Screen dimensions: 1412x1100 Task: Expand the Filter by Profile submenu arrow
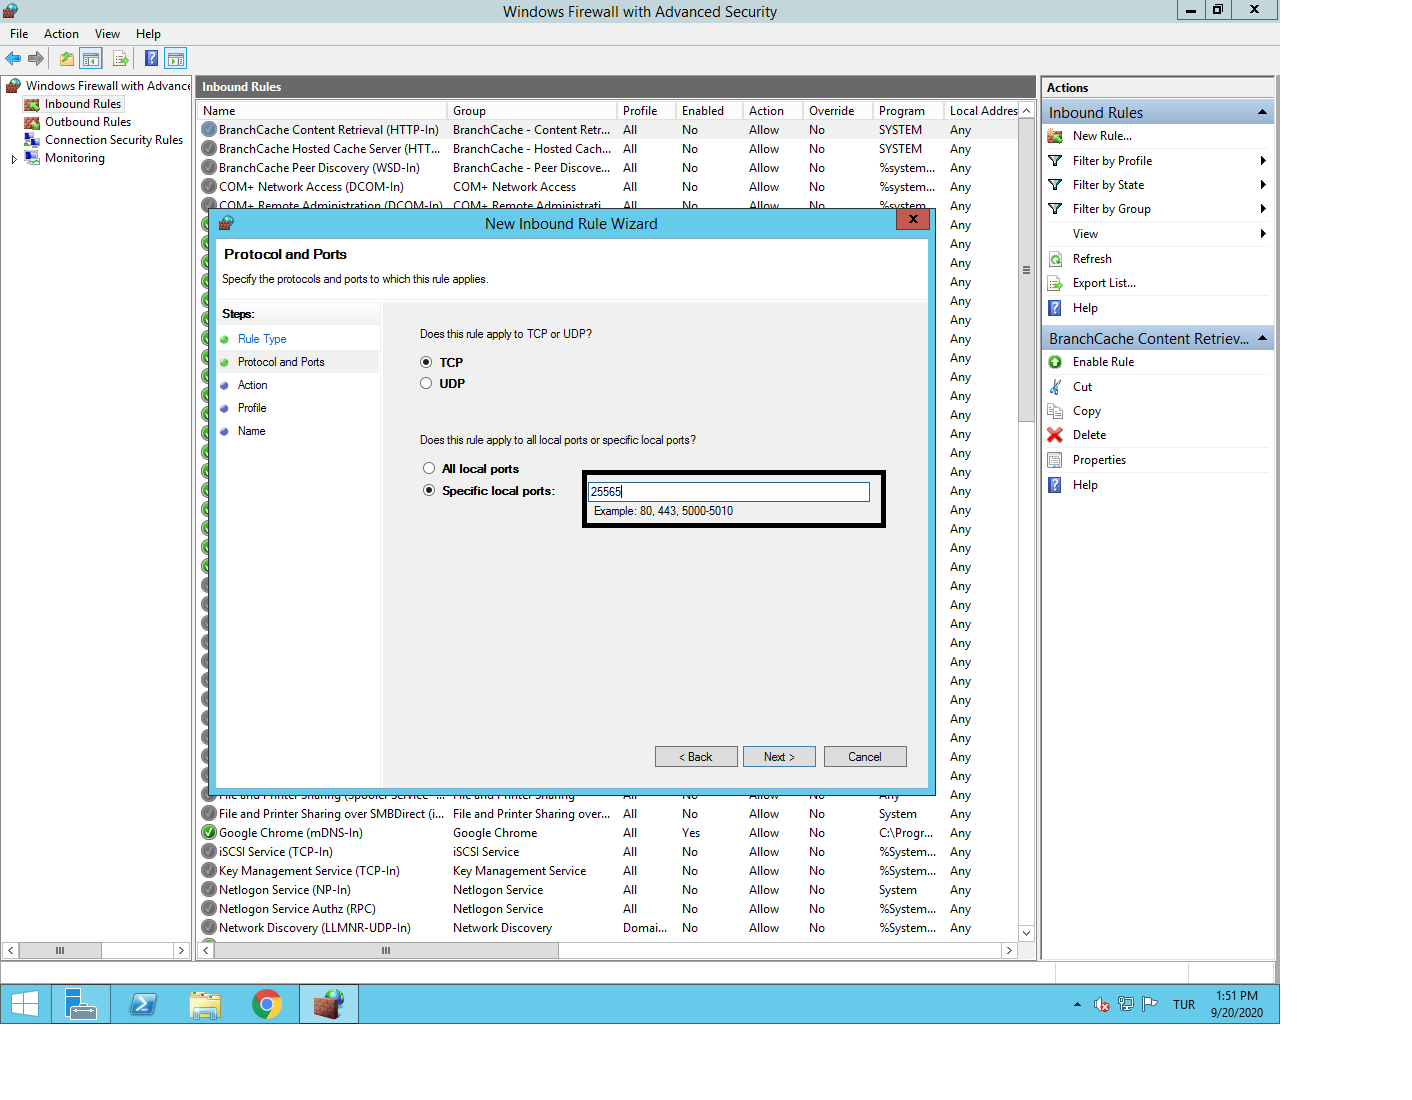[1263, 161]
